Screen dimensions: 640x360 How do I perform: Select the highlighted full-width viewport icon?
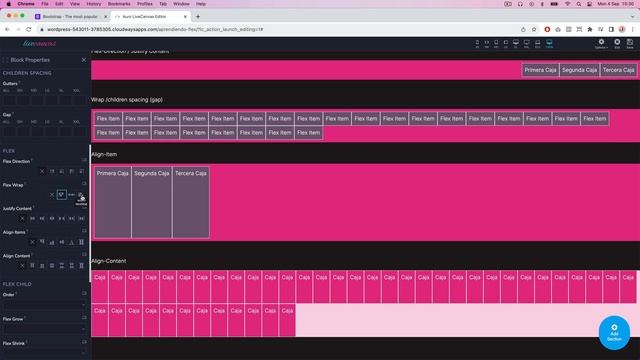(549, 43)
